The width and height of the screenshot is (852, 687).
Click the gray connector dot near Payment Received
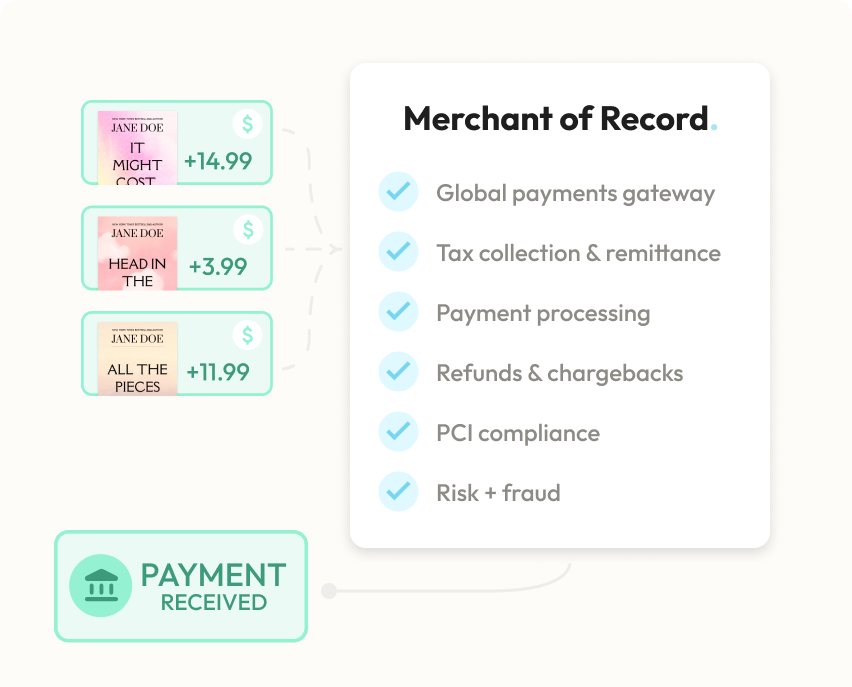pyautogui.click(x=328, y=592)
